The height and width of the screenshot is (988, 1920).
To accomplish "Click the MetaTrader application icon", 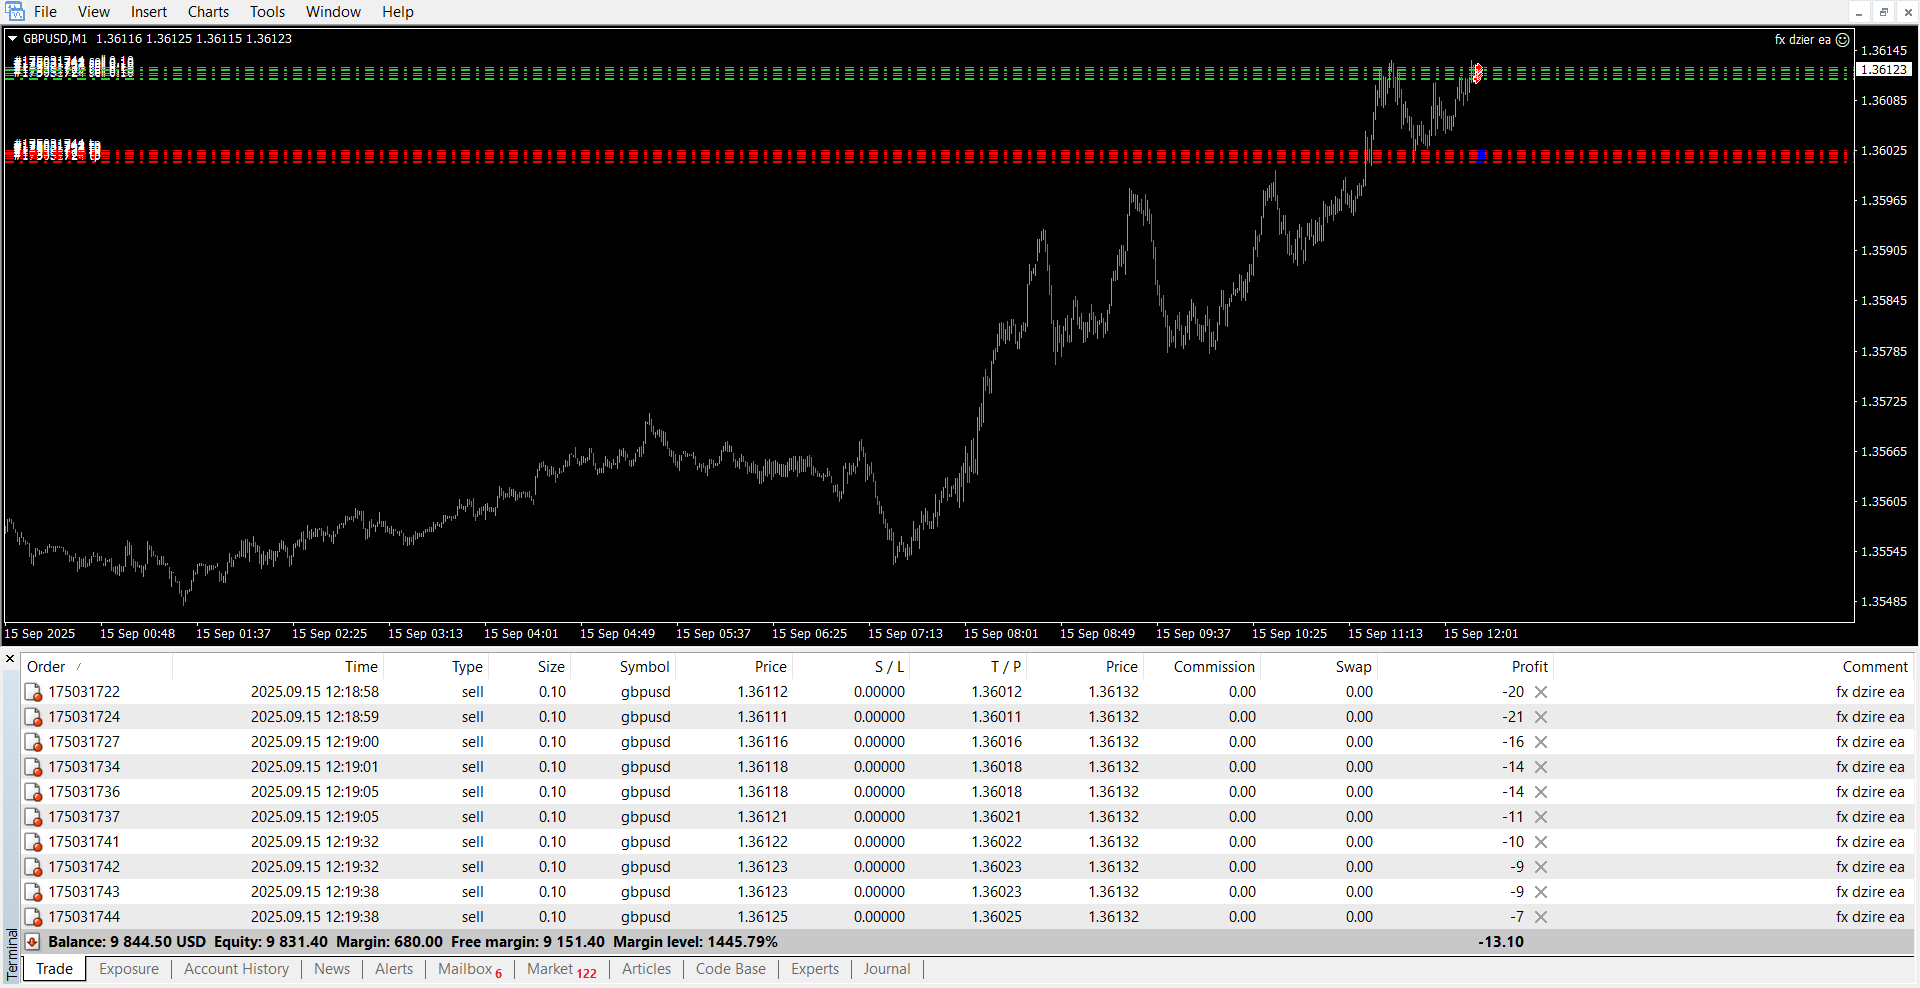I will point(15,12).
